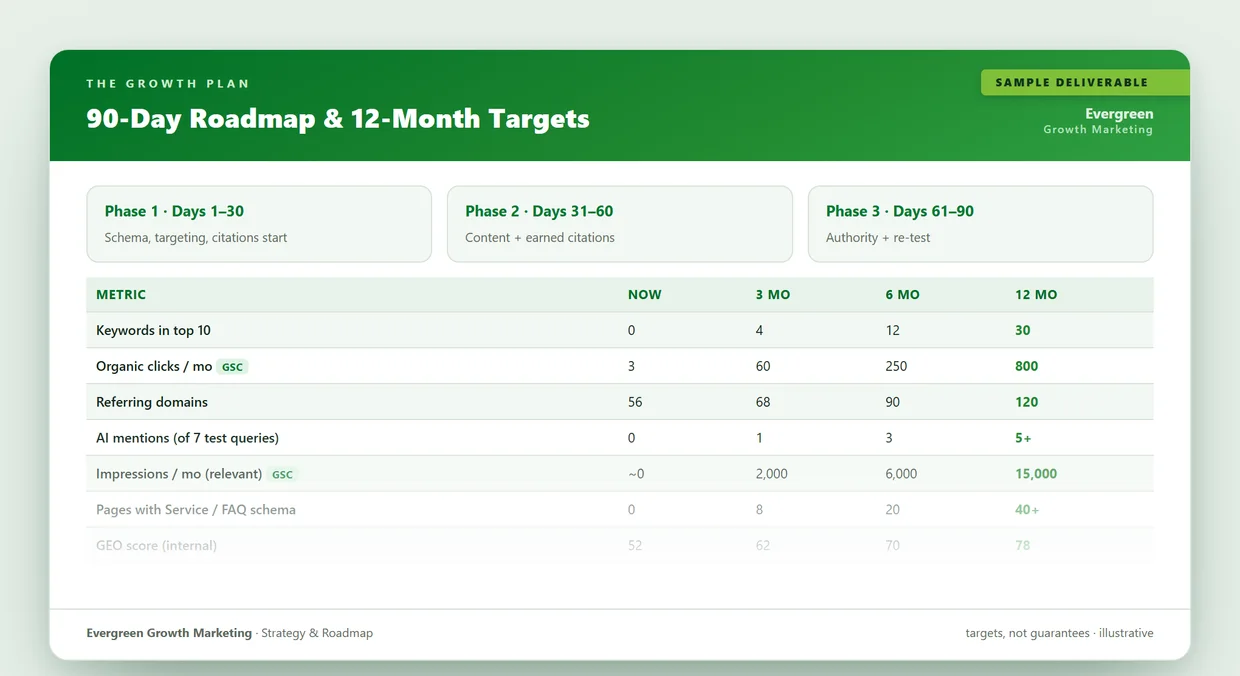Click GEO score 12-month value 78
The height and width of the screenshot is (676, 1240).
pos(1023,547)
